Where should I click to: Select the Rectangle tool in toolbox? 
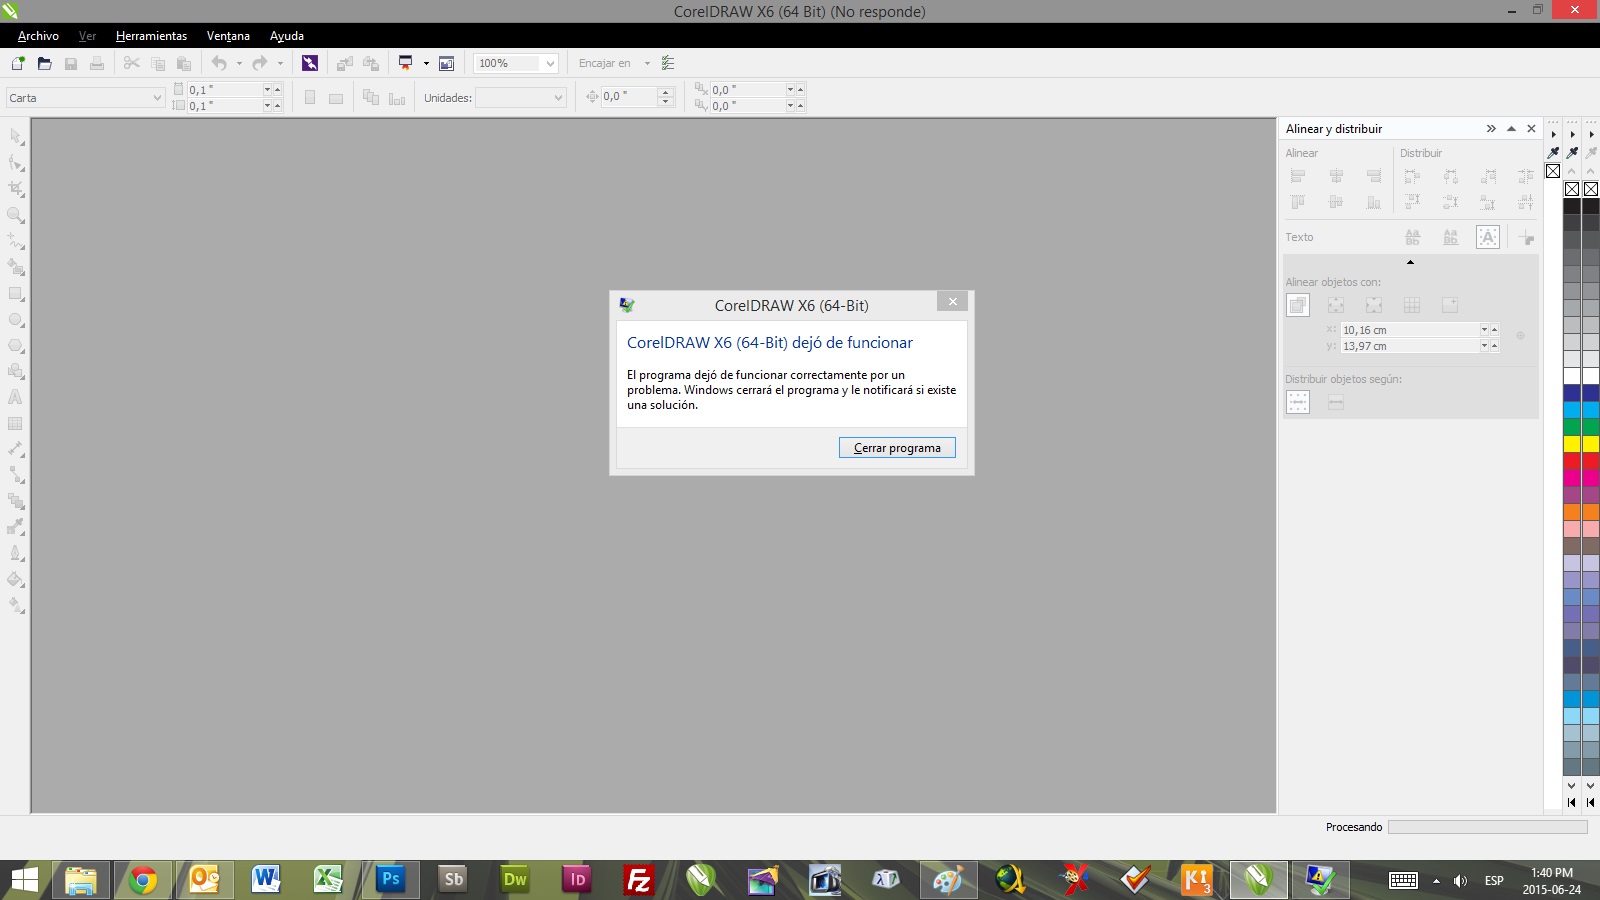click(16, 293)
